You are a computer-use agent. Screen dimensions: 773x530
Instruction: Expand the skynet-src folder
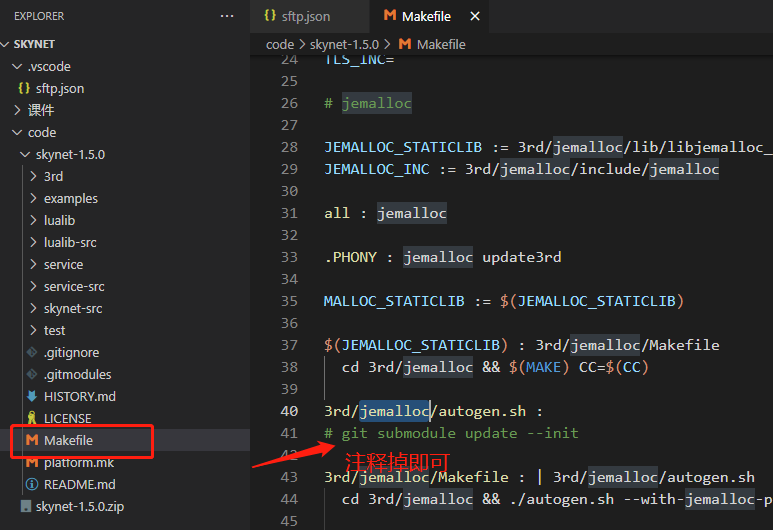point(34,308)
